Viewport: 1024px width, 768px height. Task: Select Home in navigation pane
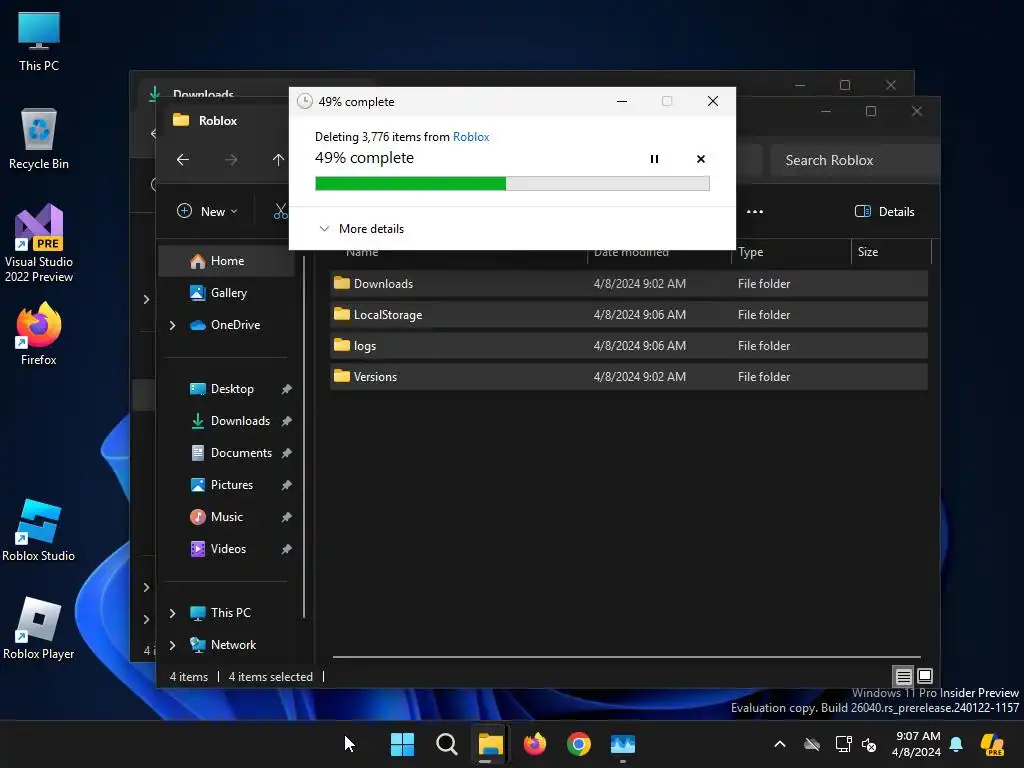click(226, 261)
